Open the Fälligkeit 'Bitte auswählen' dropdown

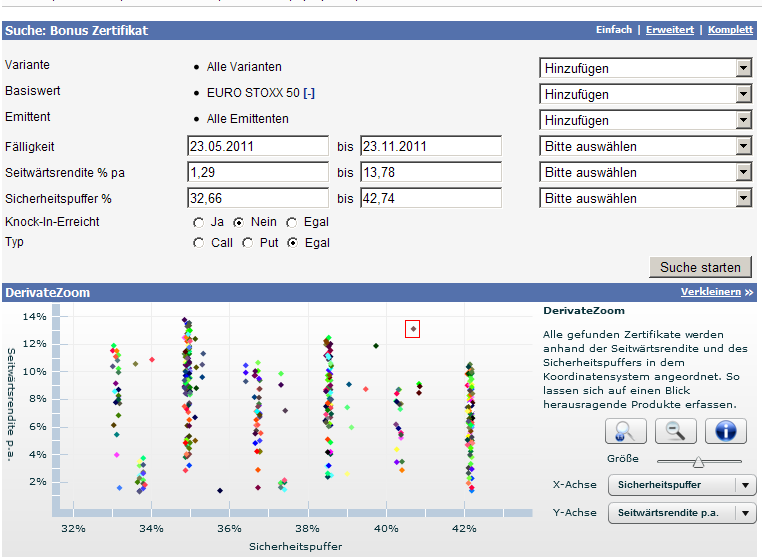[x=646, y=146]
